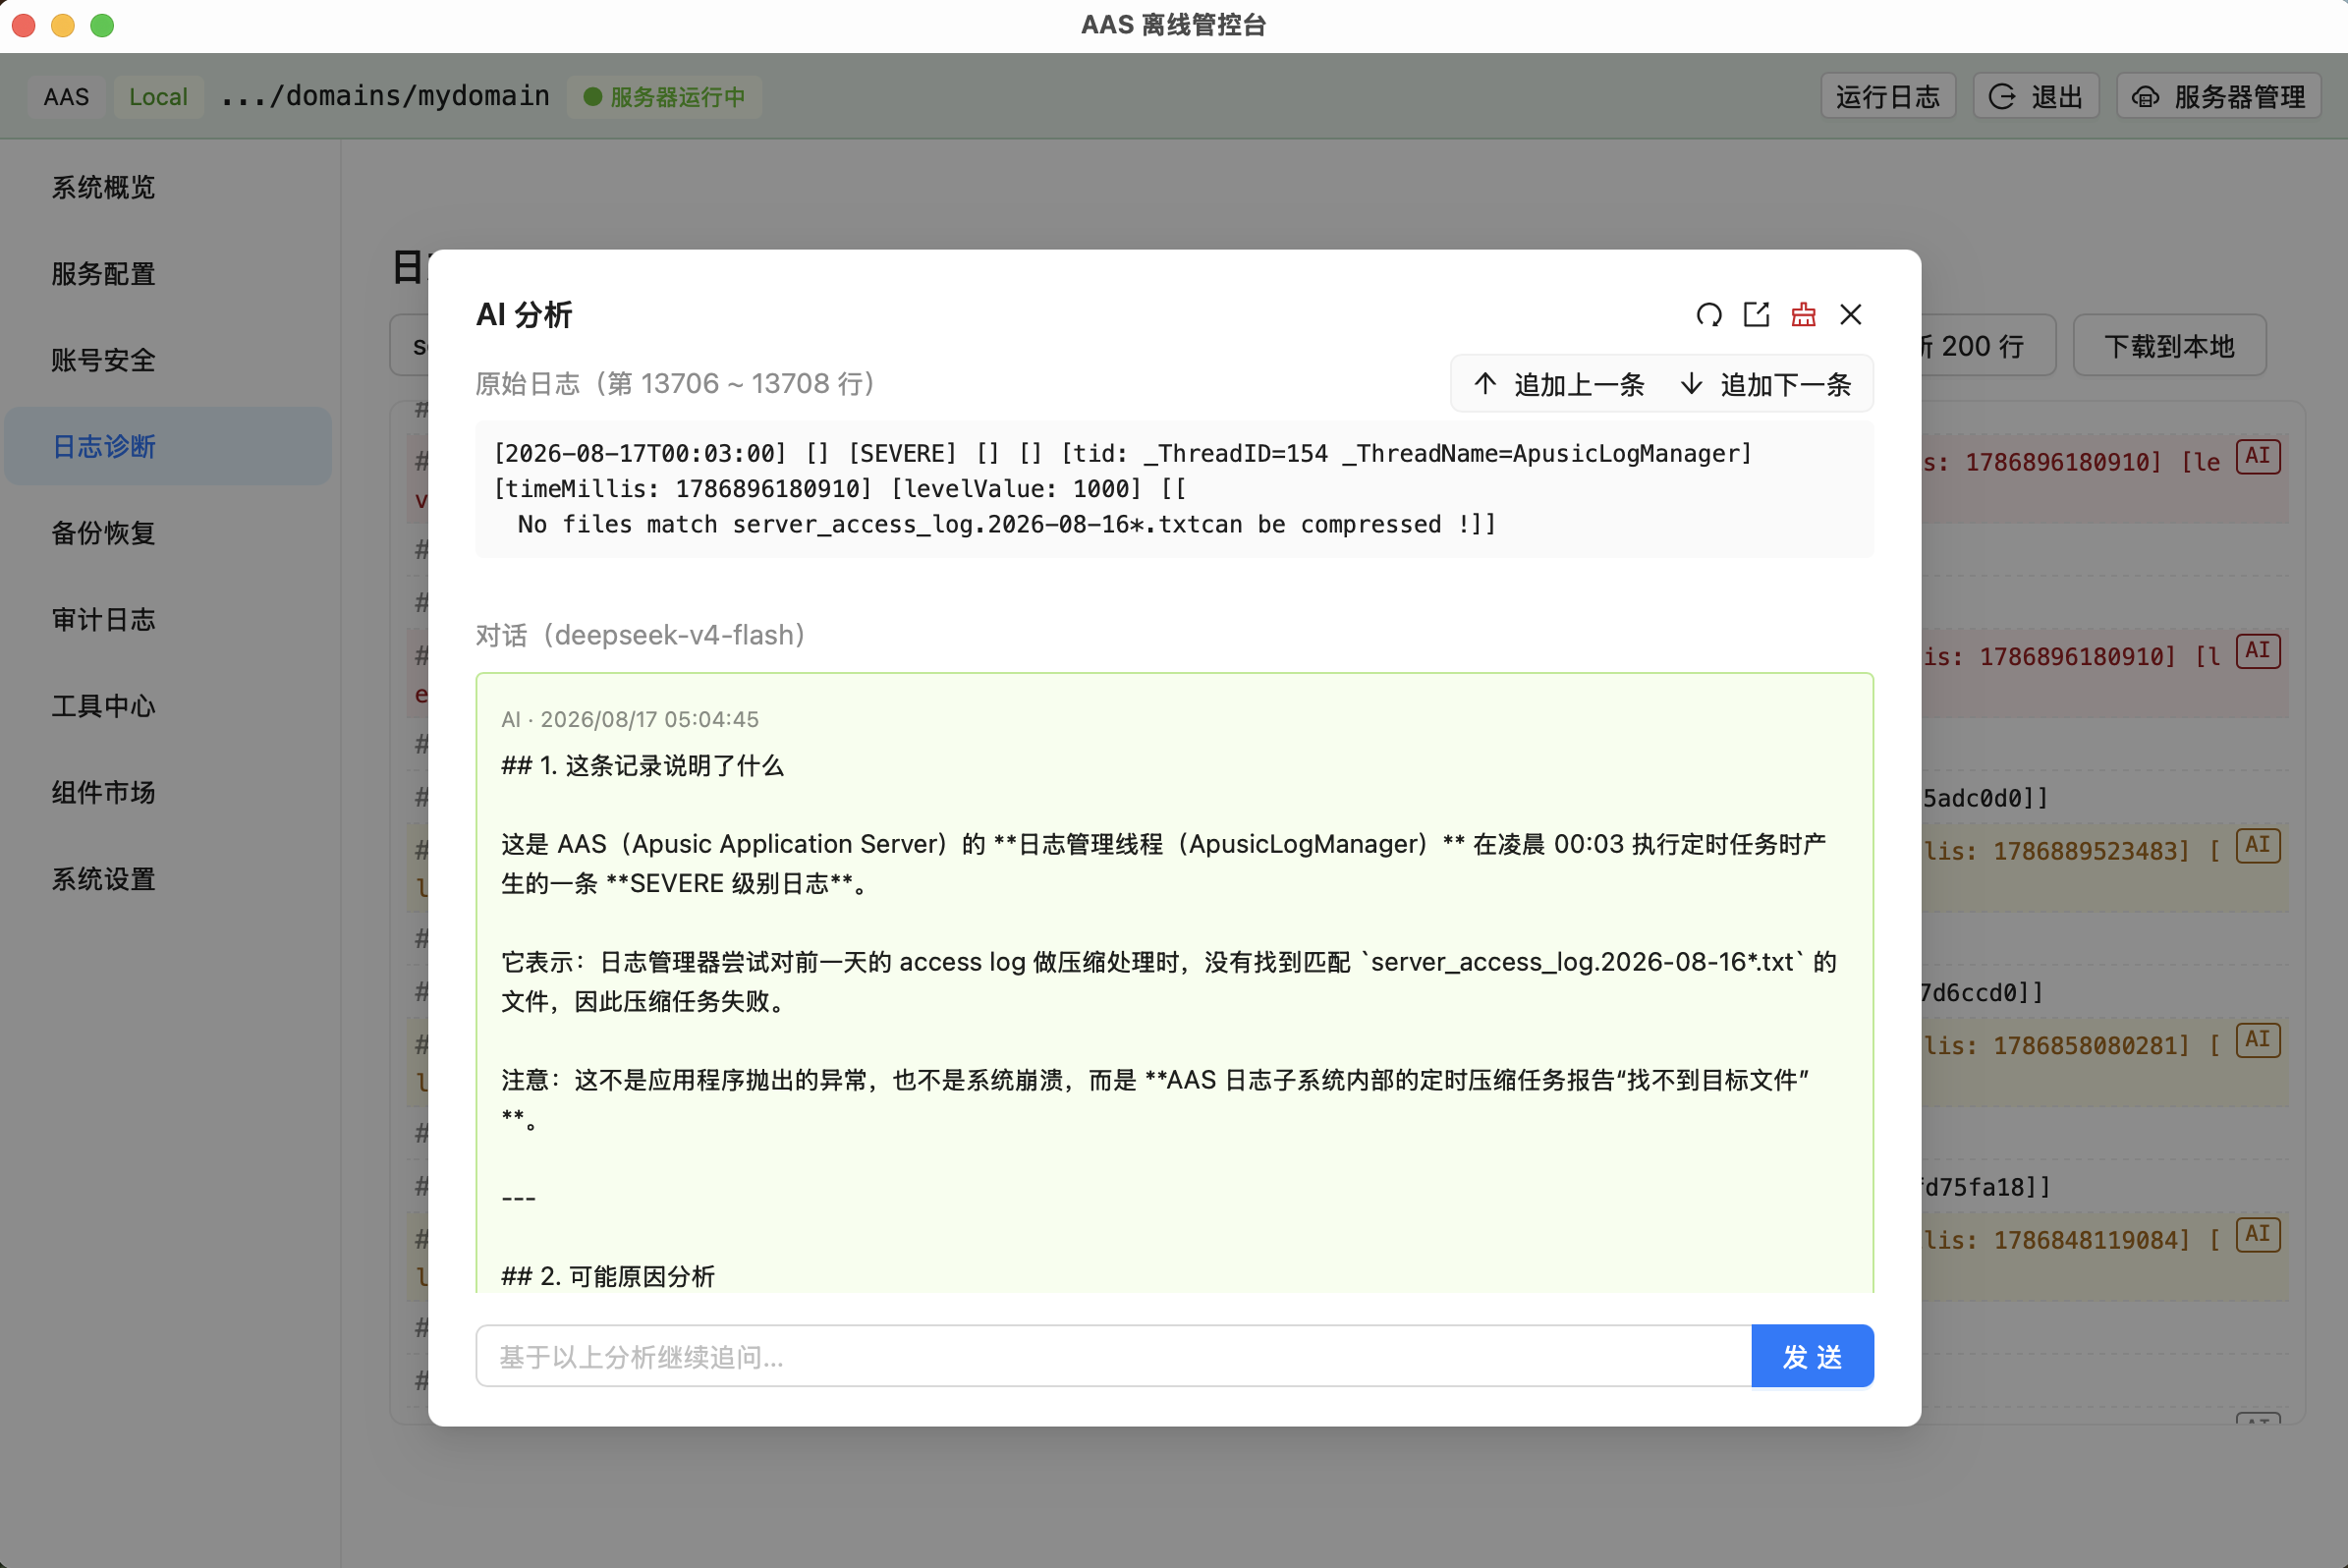The height and width of the screenshot is (1568, 2348).
Task: Click the '## 2. 可能原因分析' heading
Action: tap(608, 1276)
